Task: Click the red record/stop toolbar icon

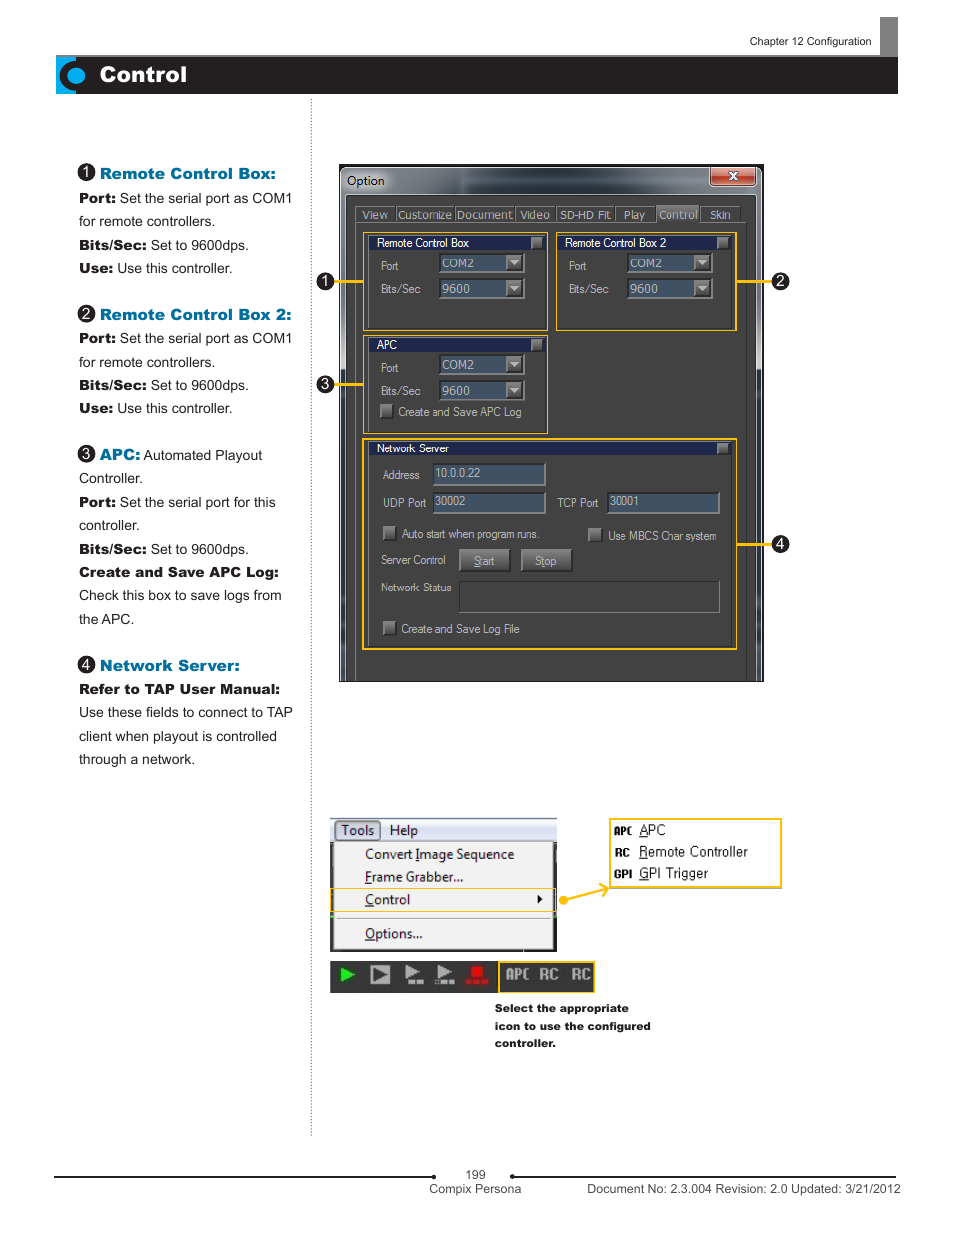Action: pos(477,974)
